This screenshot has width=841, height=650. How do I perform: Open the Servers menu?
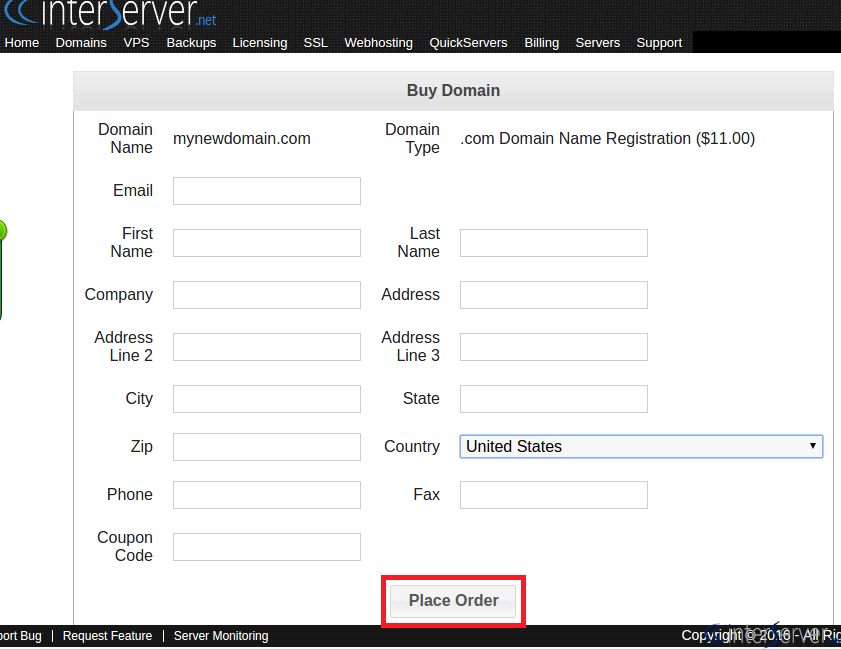[x=597, y=43]
